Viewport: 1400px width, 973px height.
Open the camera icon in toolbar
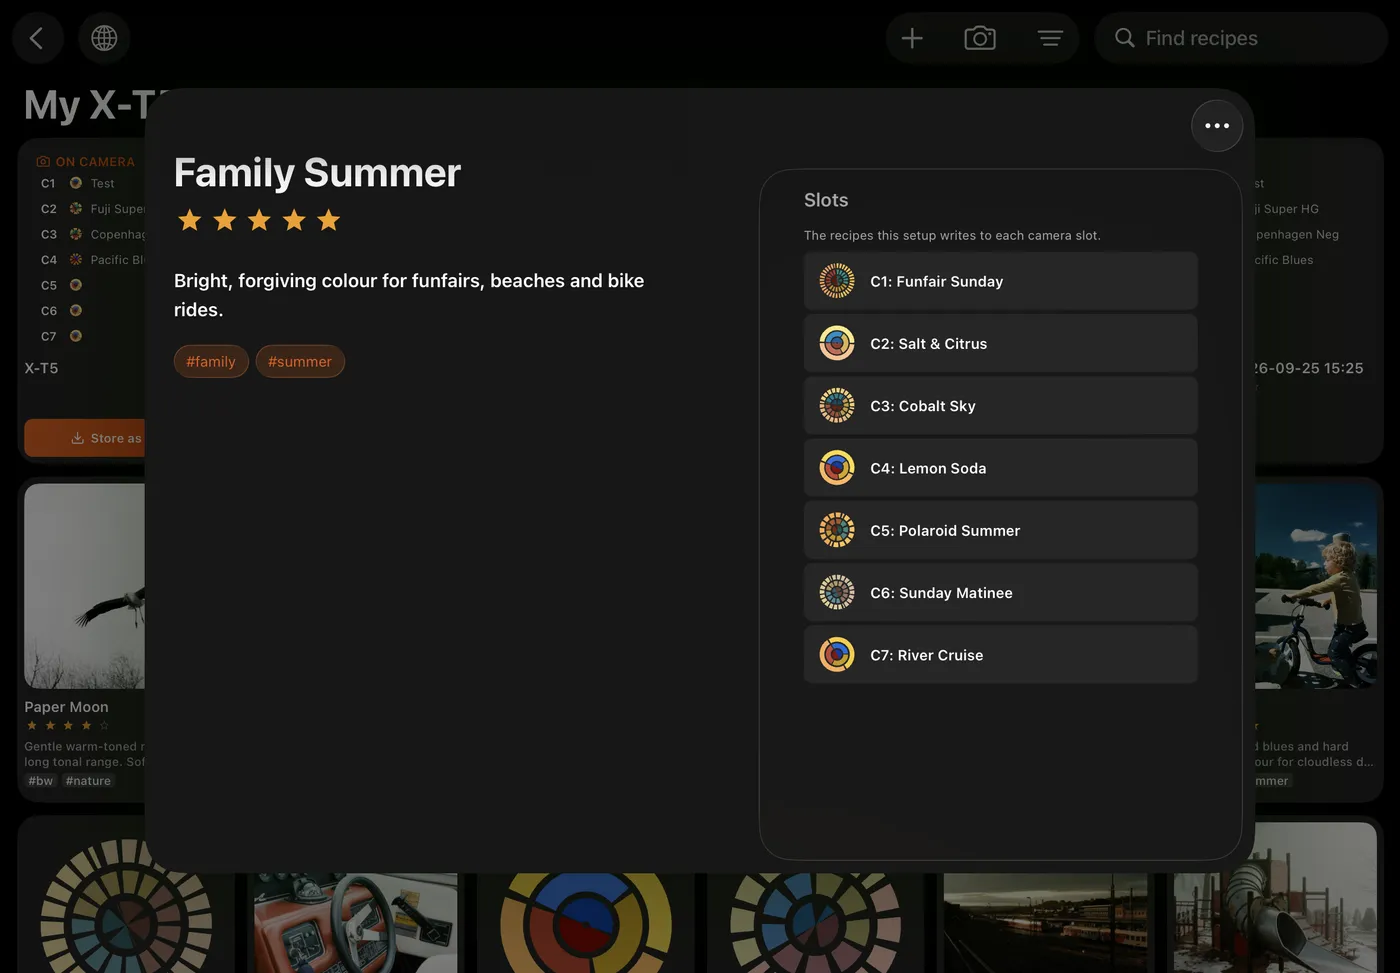(x=980, y=38)
